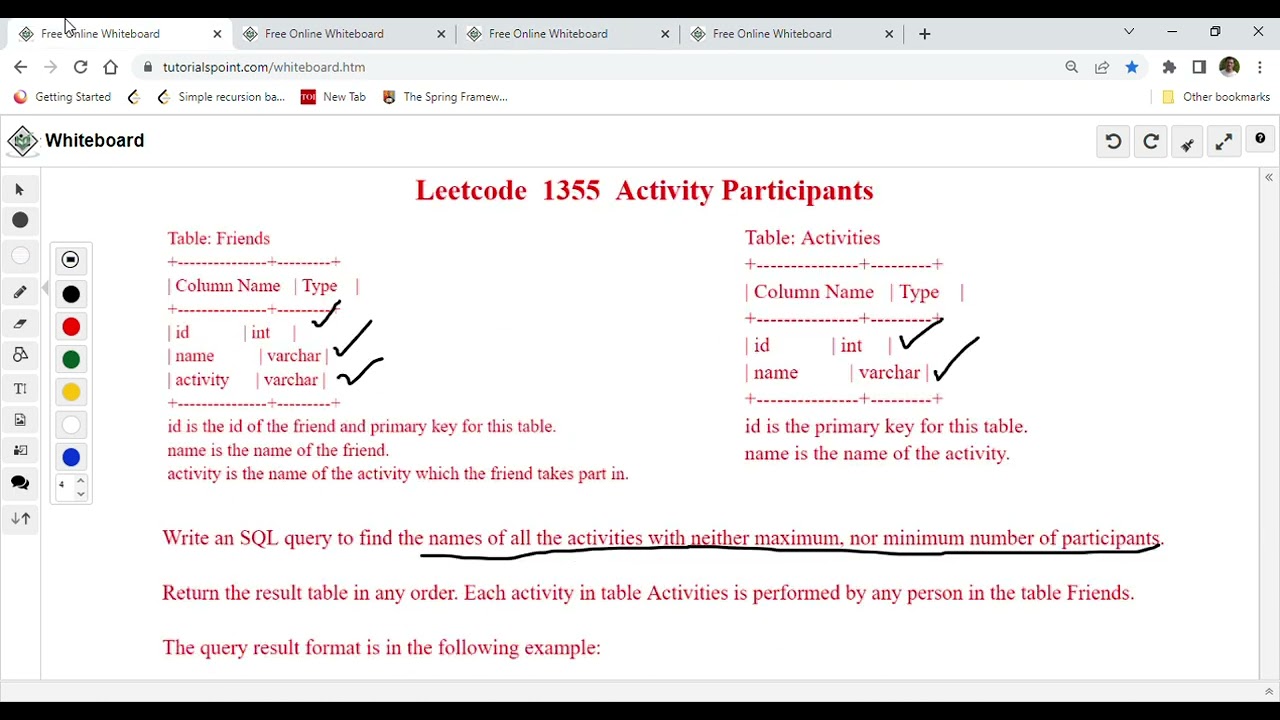Reload the current page
Screen dimensions: 1280x720
(80, 67)
